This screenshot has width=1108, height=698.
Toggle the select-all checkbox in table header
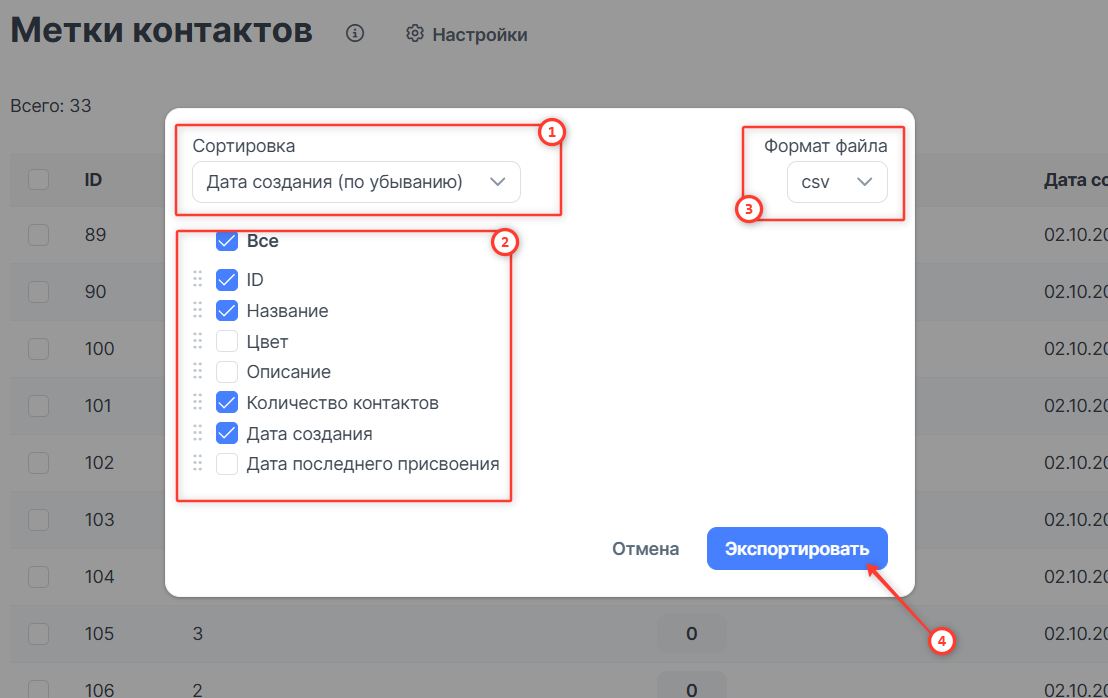[x=38, y=179]
